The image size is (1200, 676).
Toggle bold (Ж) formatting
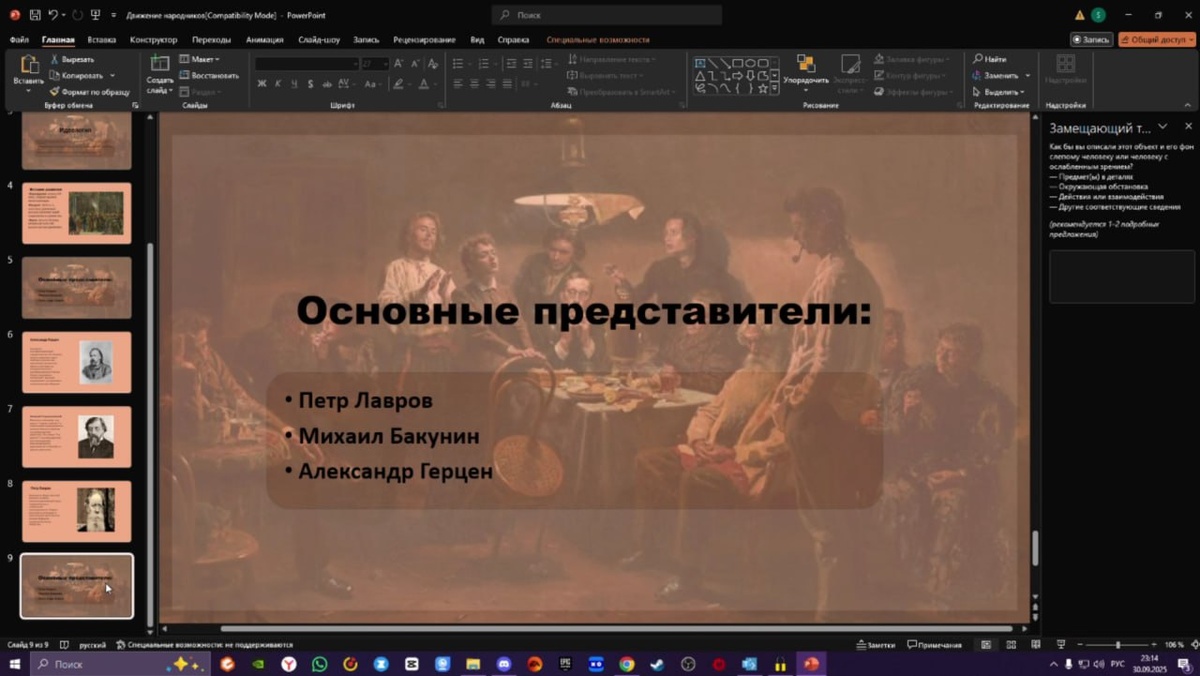[262, 84]
